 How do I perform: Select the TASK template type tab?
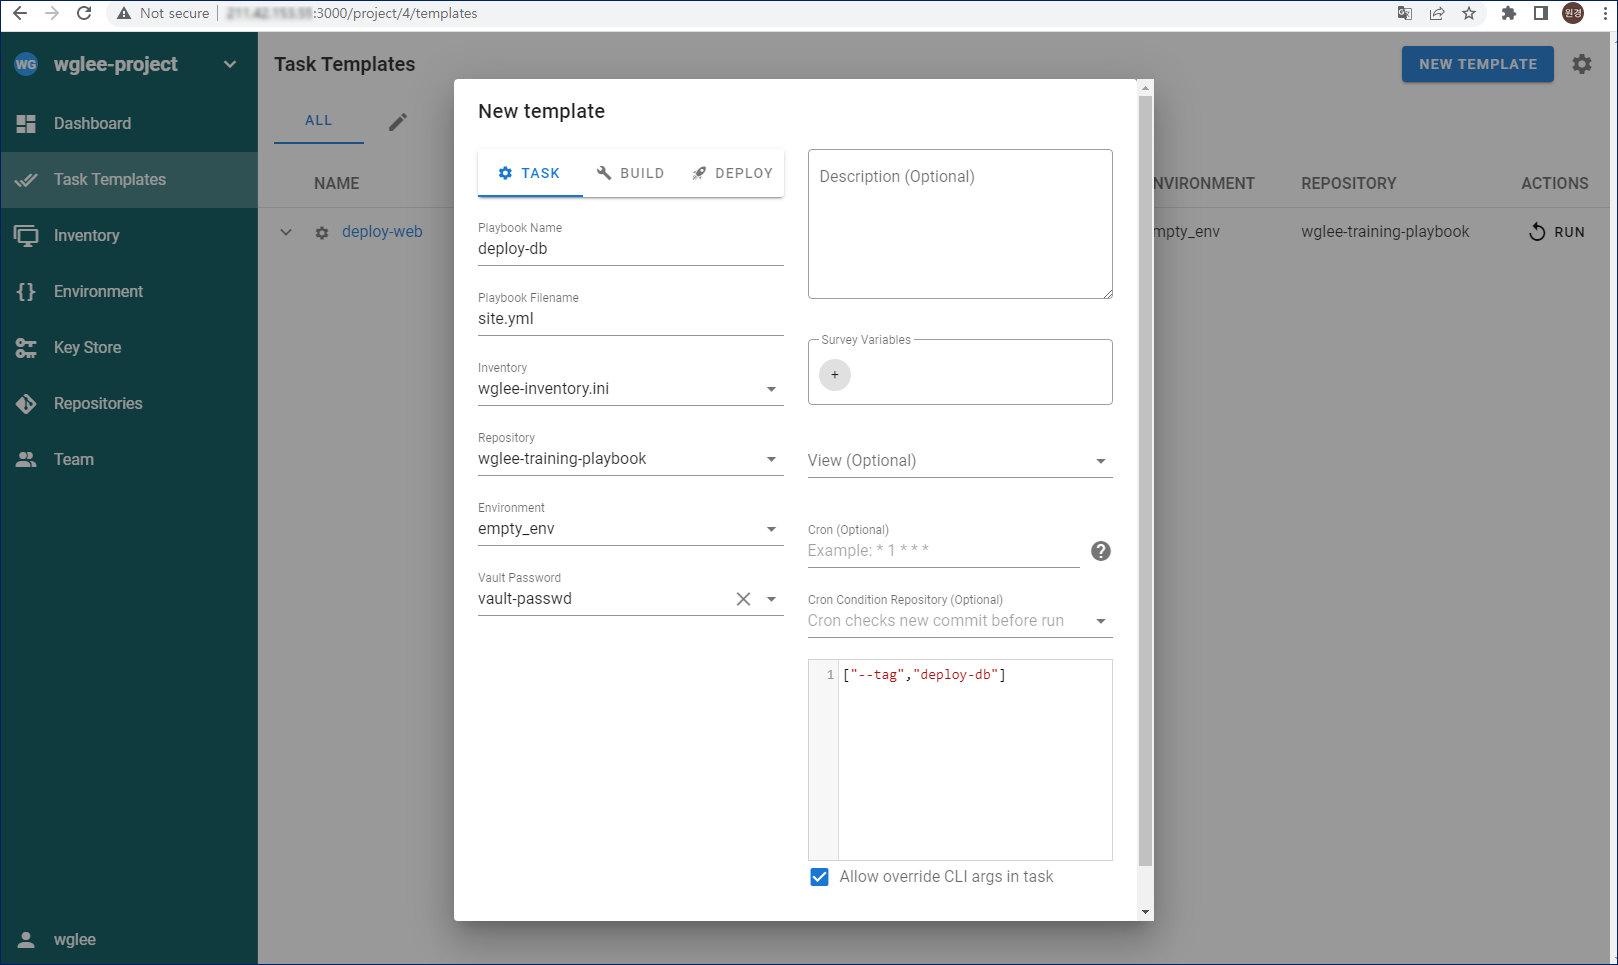point(530,173)
